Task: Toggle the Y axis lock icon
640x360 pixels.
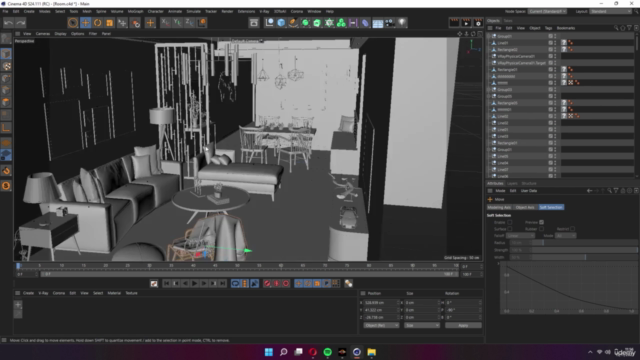Action: click(x=177, y=23)
